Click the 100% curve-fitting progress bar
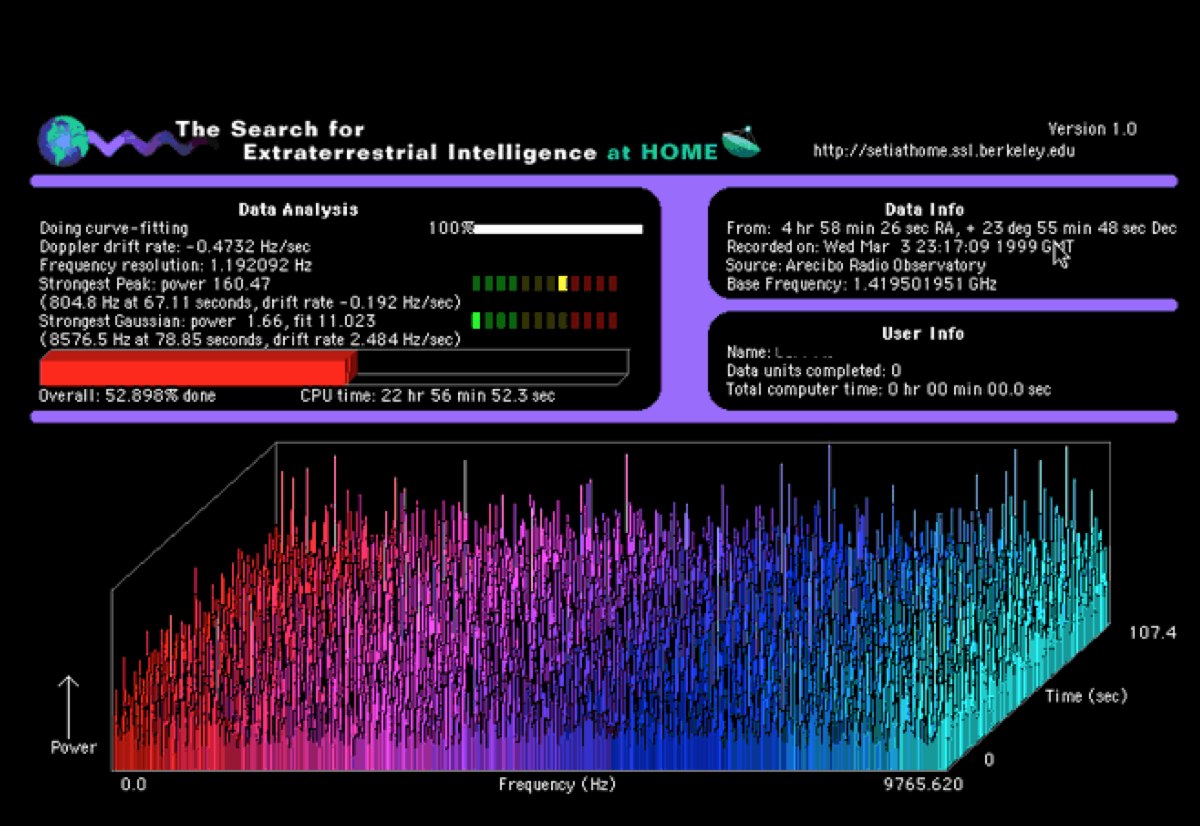This screenshot has height=826, width=1200. point(556,228)
